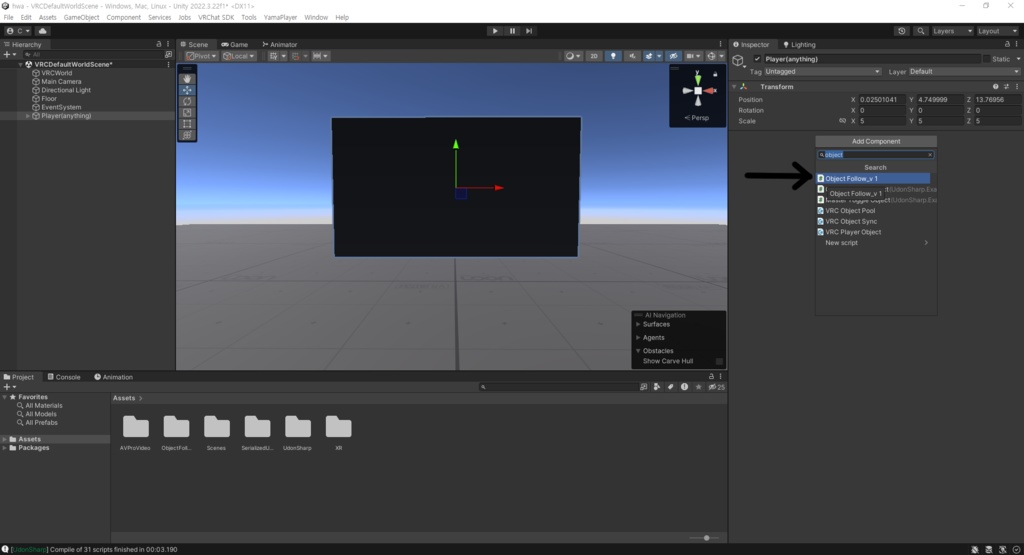Select the Rect tool
The image size is (1024, 555).
[x=187, y=123]
